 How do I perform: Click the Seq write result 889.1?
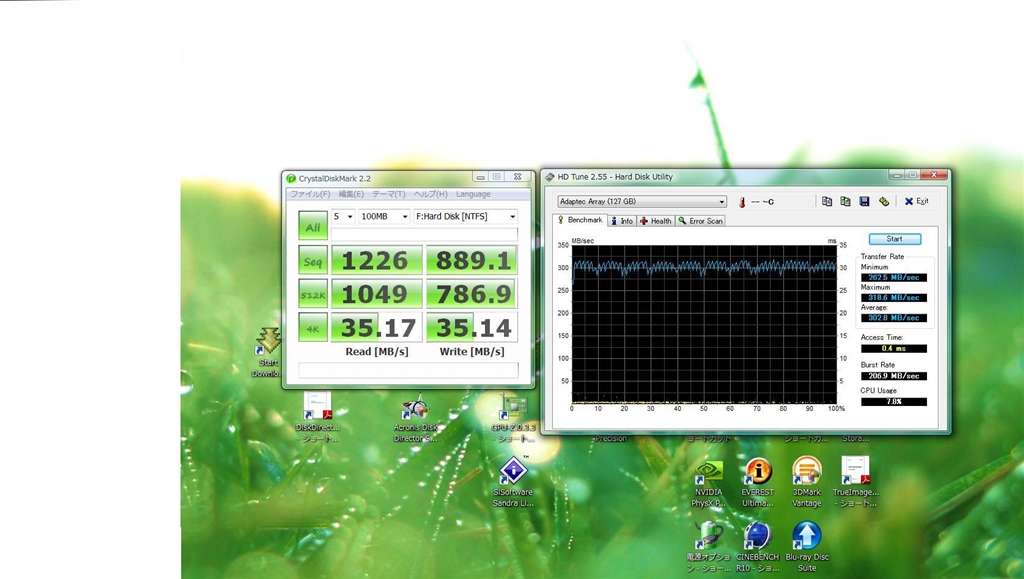[472, 260]
